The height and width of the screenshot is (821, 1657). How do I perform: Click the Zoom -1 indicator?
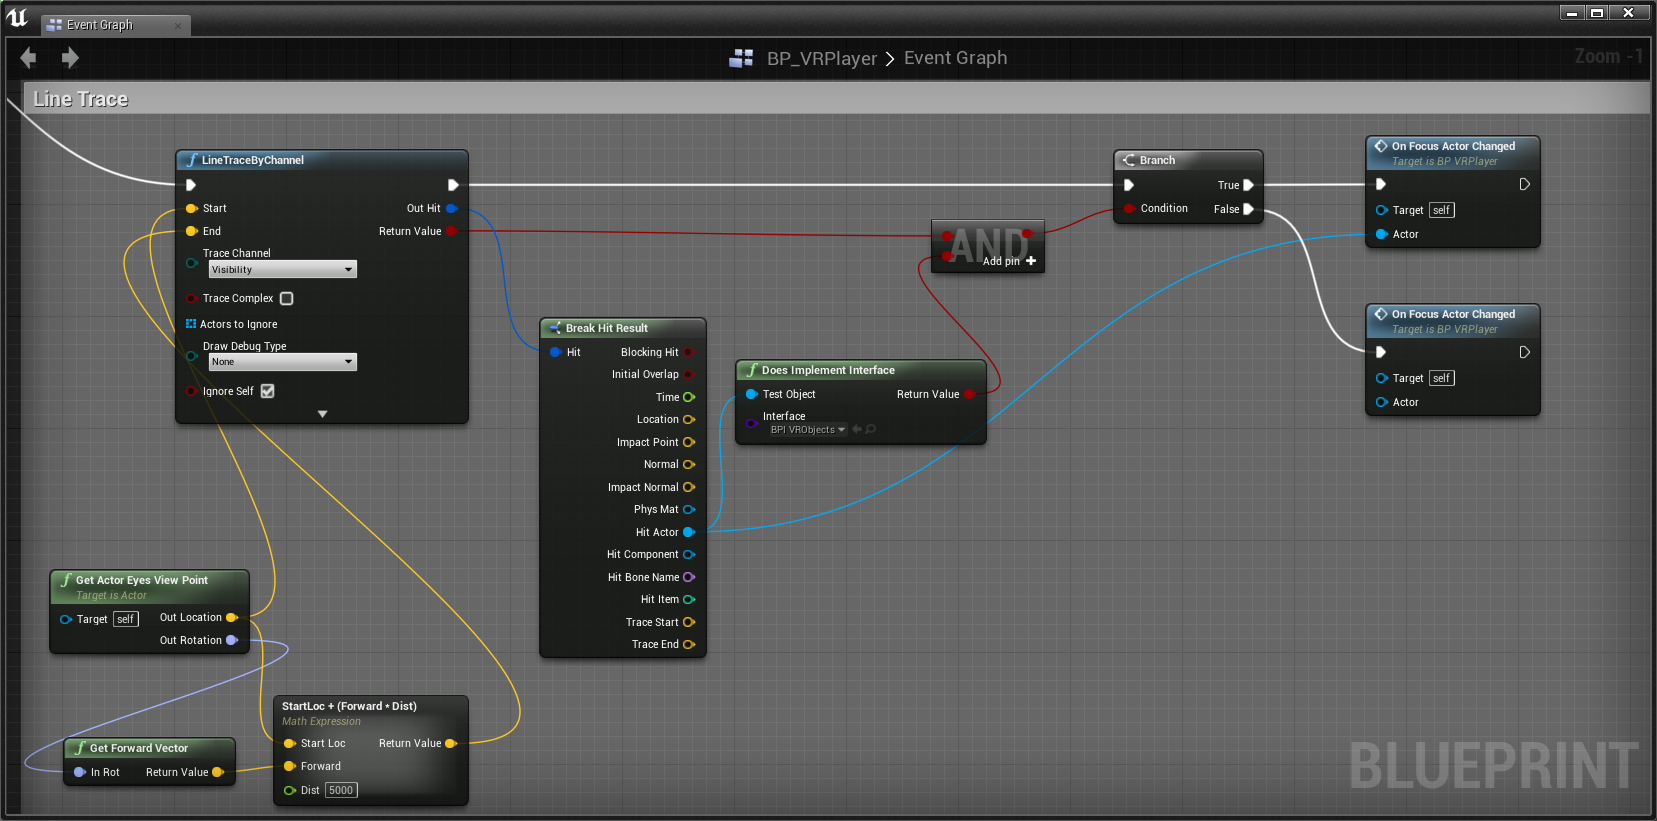pyautogui.click(x=1608, y=56)
